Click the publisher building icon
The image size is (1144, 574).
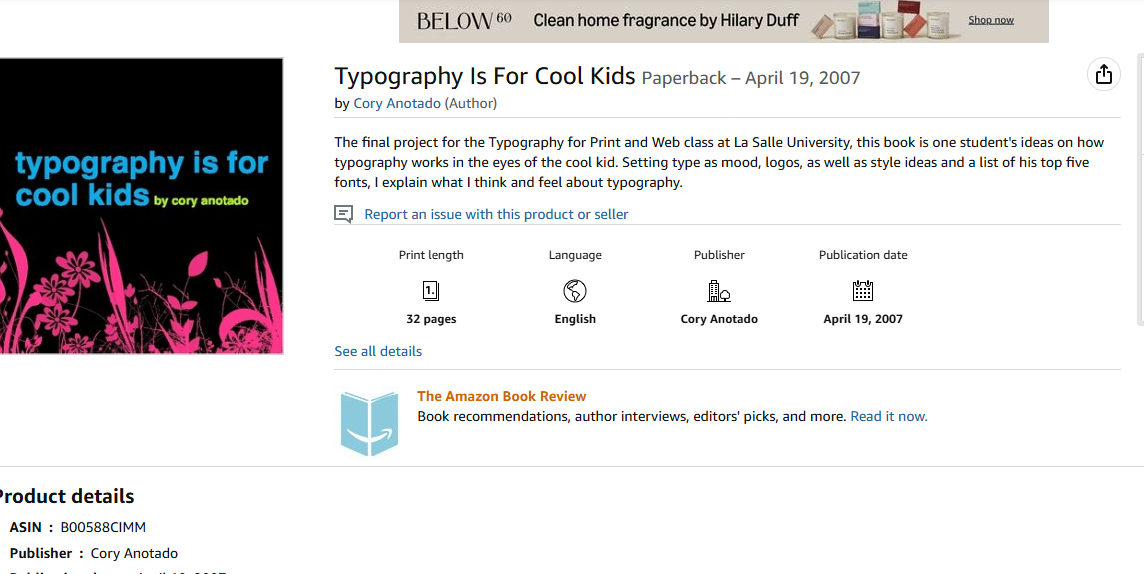pyautogui.click(x=719, y=291)
